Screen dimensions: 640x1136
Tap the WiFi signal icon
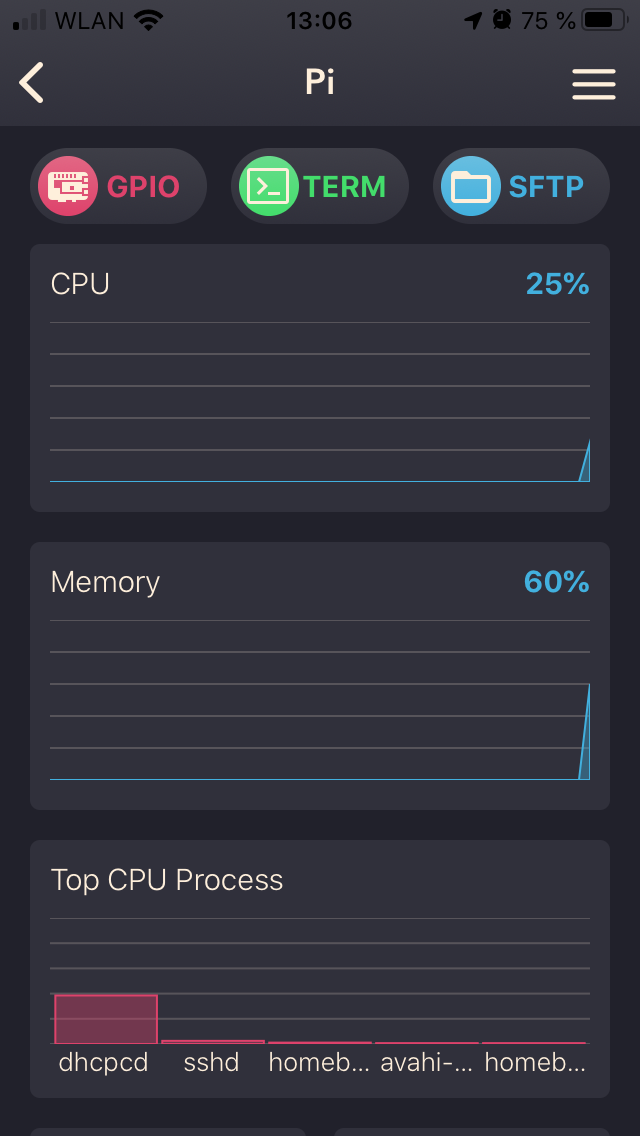149,20
